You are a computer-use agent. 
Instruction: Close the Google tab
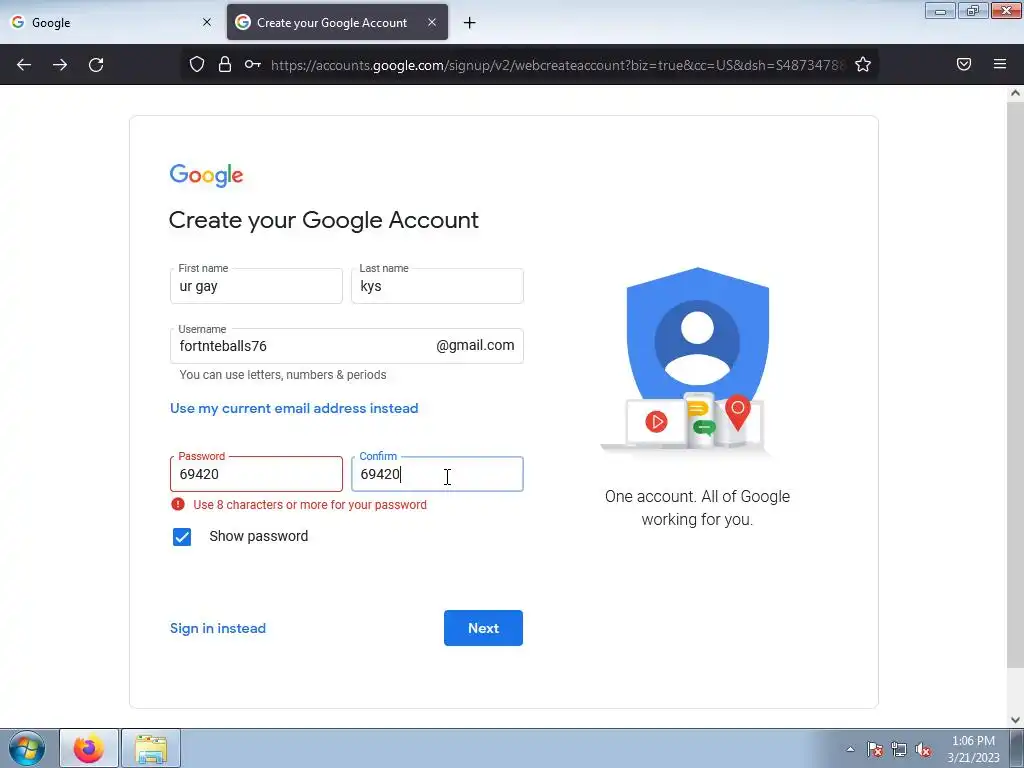pyautogui.click(x=207, y=22)
